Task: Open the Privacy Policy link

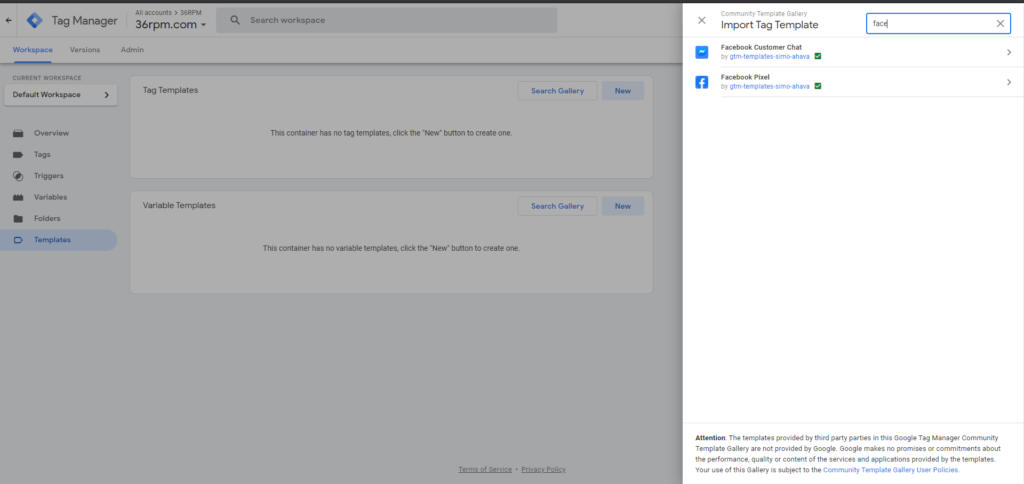Action: (543, 470)
